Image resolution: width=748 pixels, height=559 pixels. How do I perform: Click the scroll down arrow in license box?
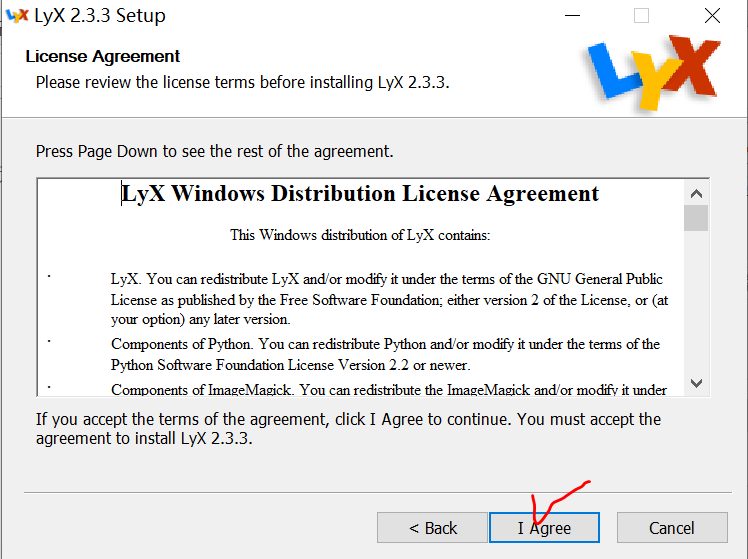696,383
